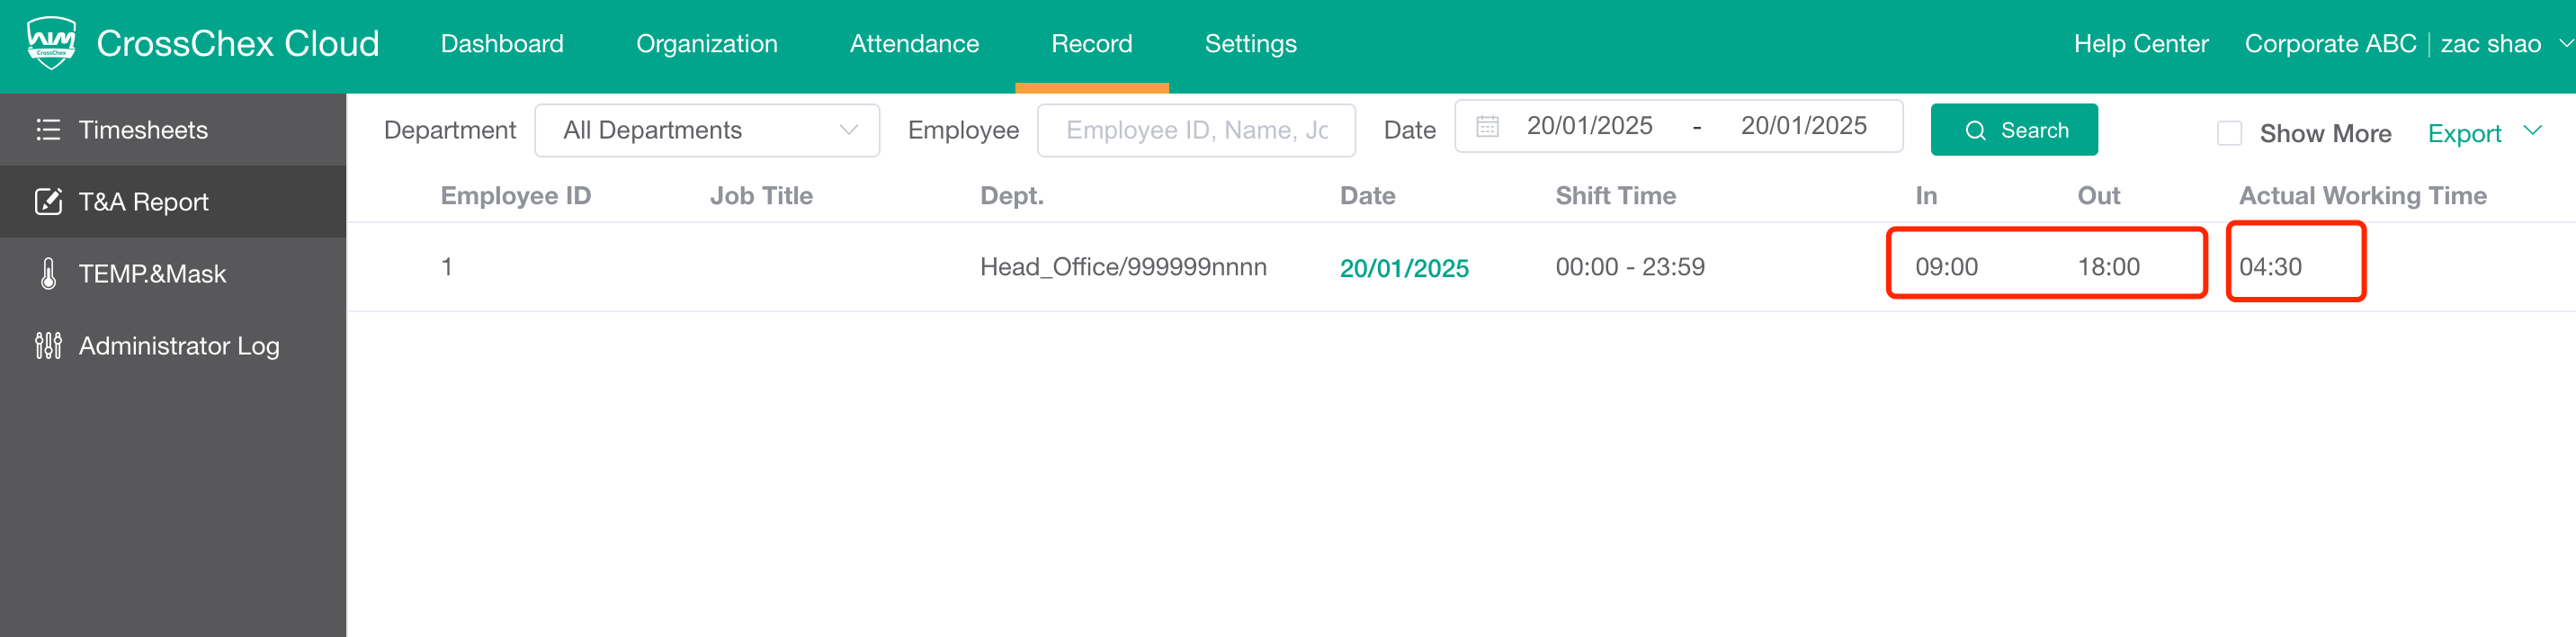Image resolution: width=2576 pixels, height=637 pixels.
Task: Click the T&A Report edit icon
Action: pos(48,202)
